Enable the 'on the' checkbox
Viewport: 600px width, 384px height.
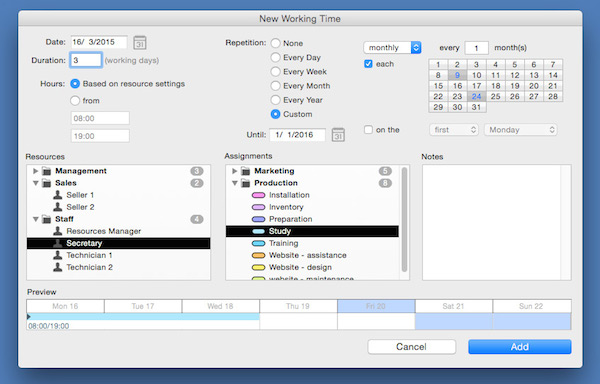[x=368, y=130]
